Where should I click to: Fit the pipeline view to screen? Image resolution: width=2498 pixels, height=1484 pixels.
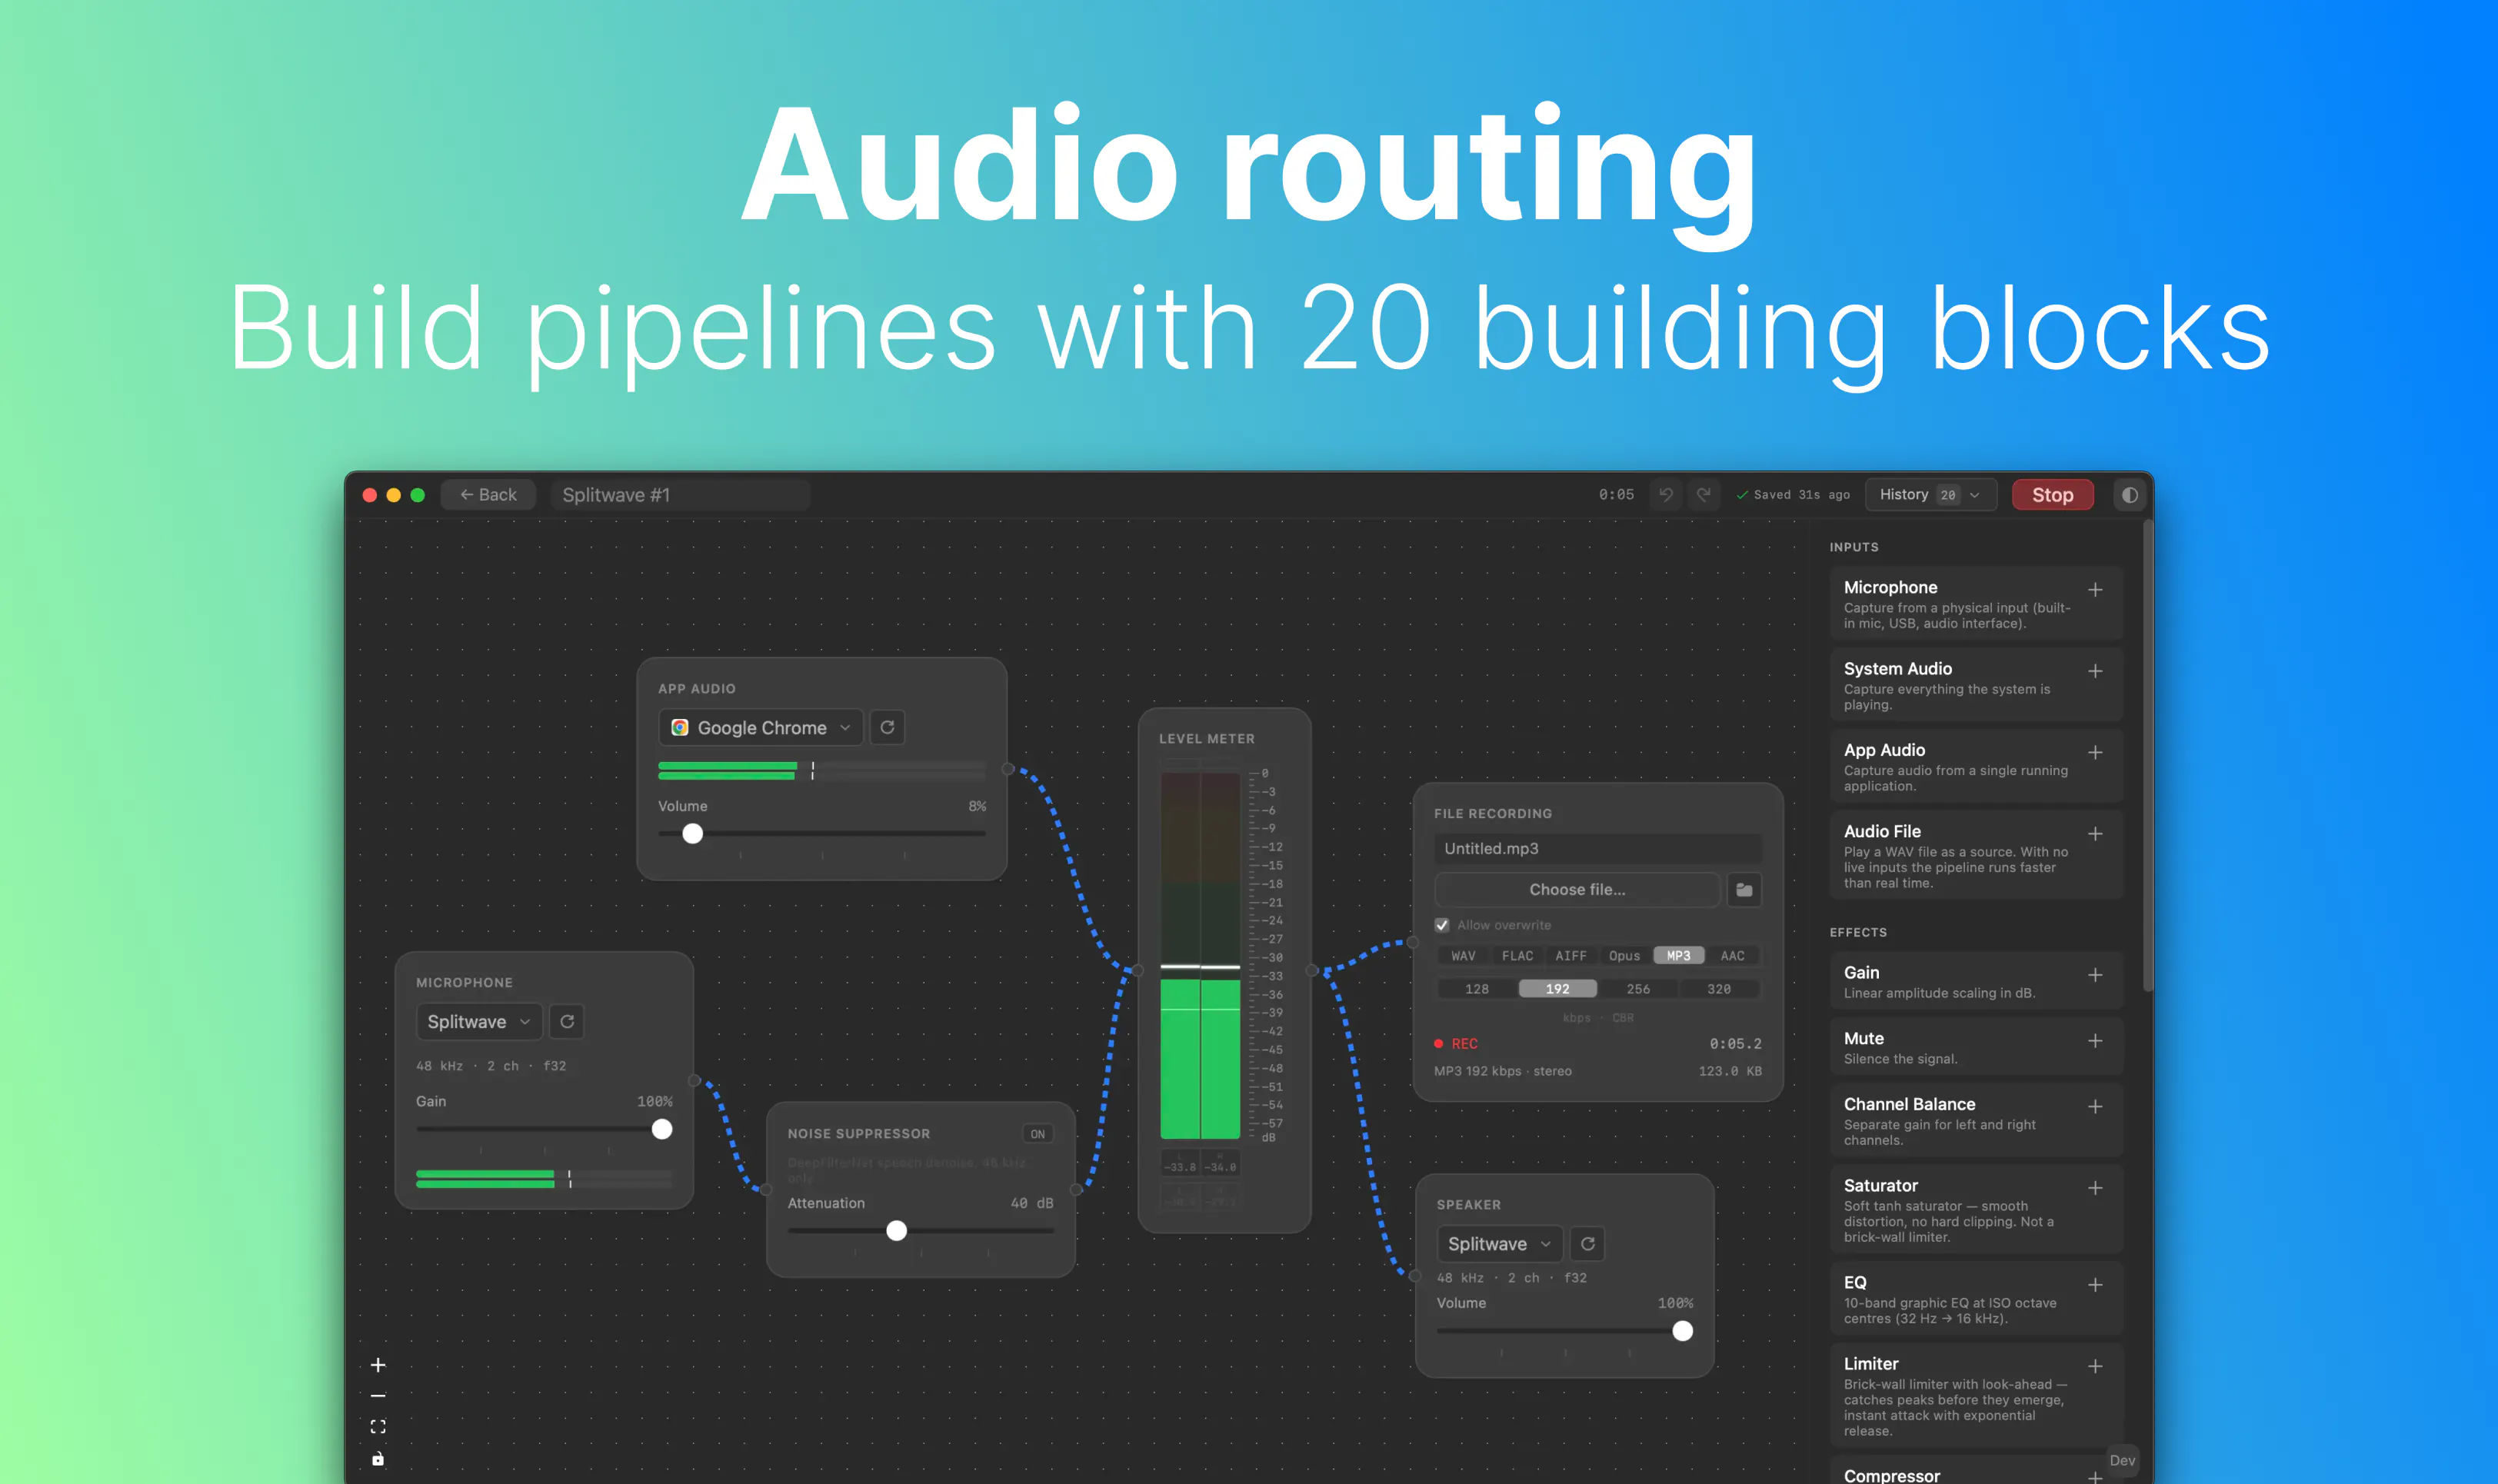378,1427
